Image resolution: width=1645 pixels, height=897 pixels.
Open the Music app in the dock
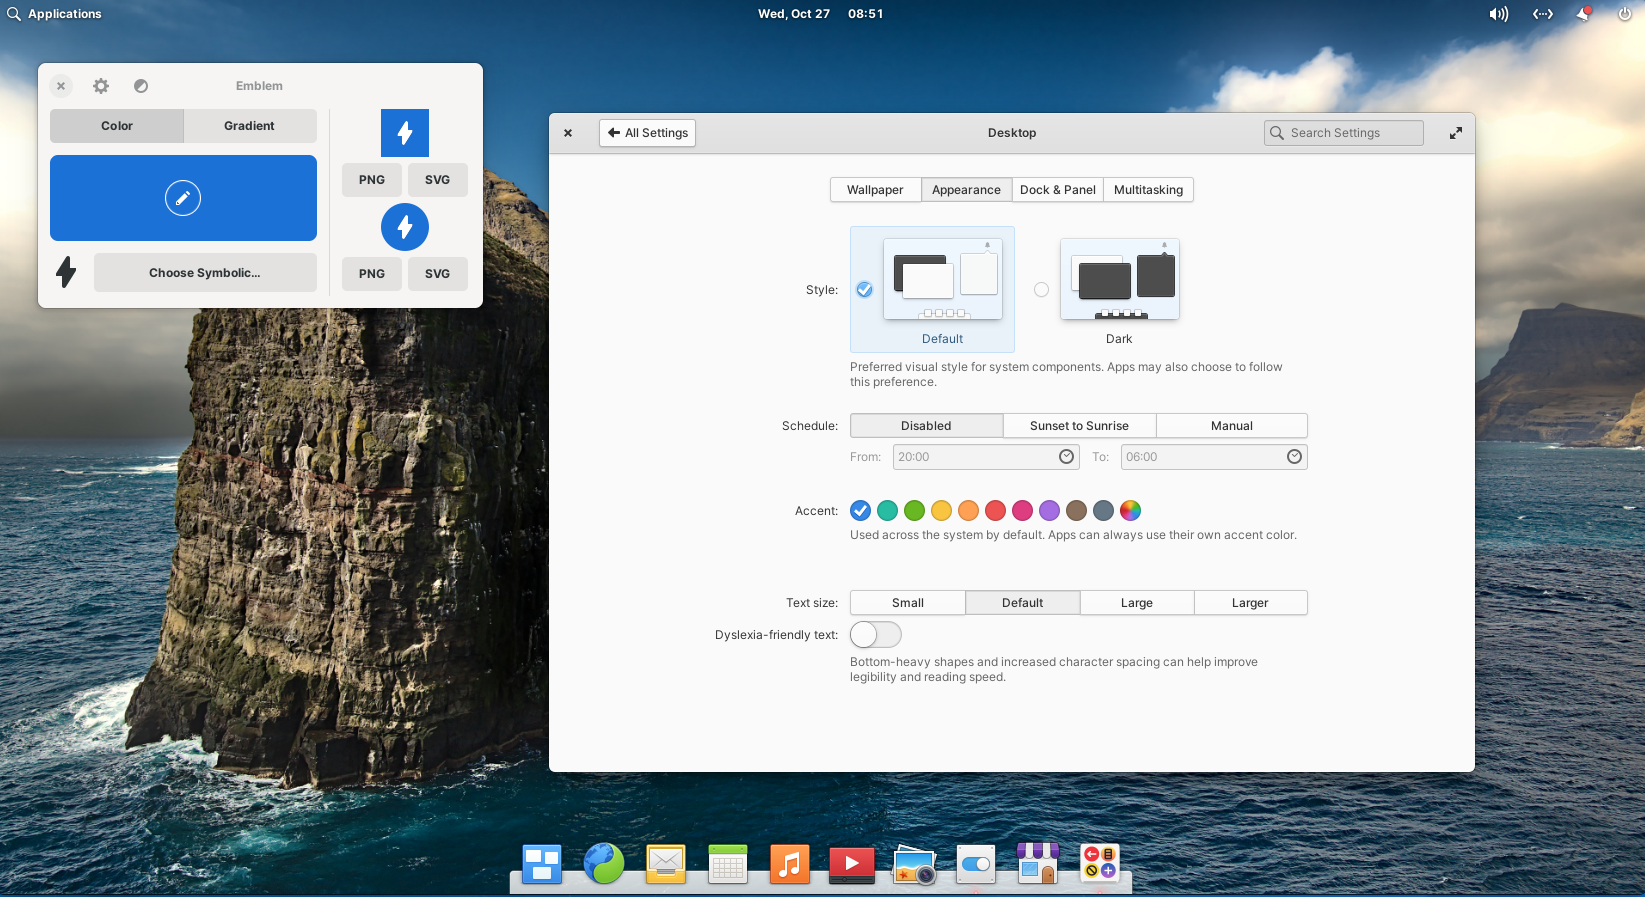click(x=789, y=864)
